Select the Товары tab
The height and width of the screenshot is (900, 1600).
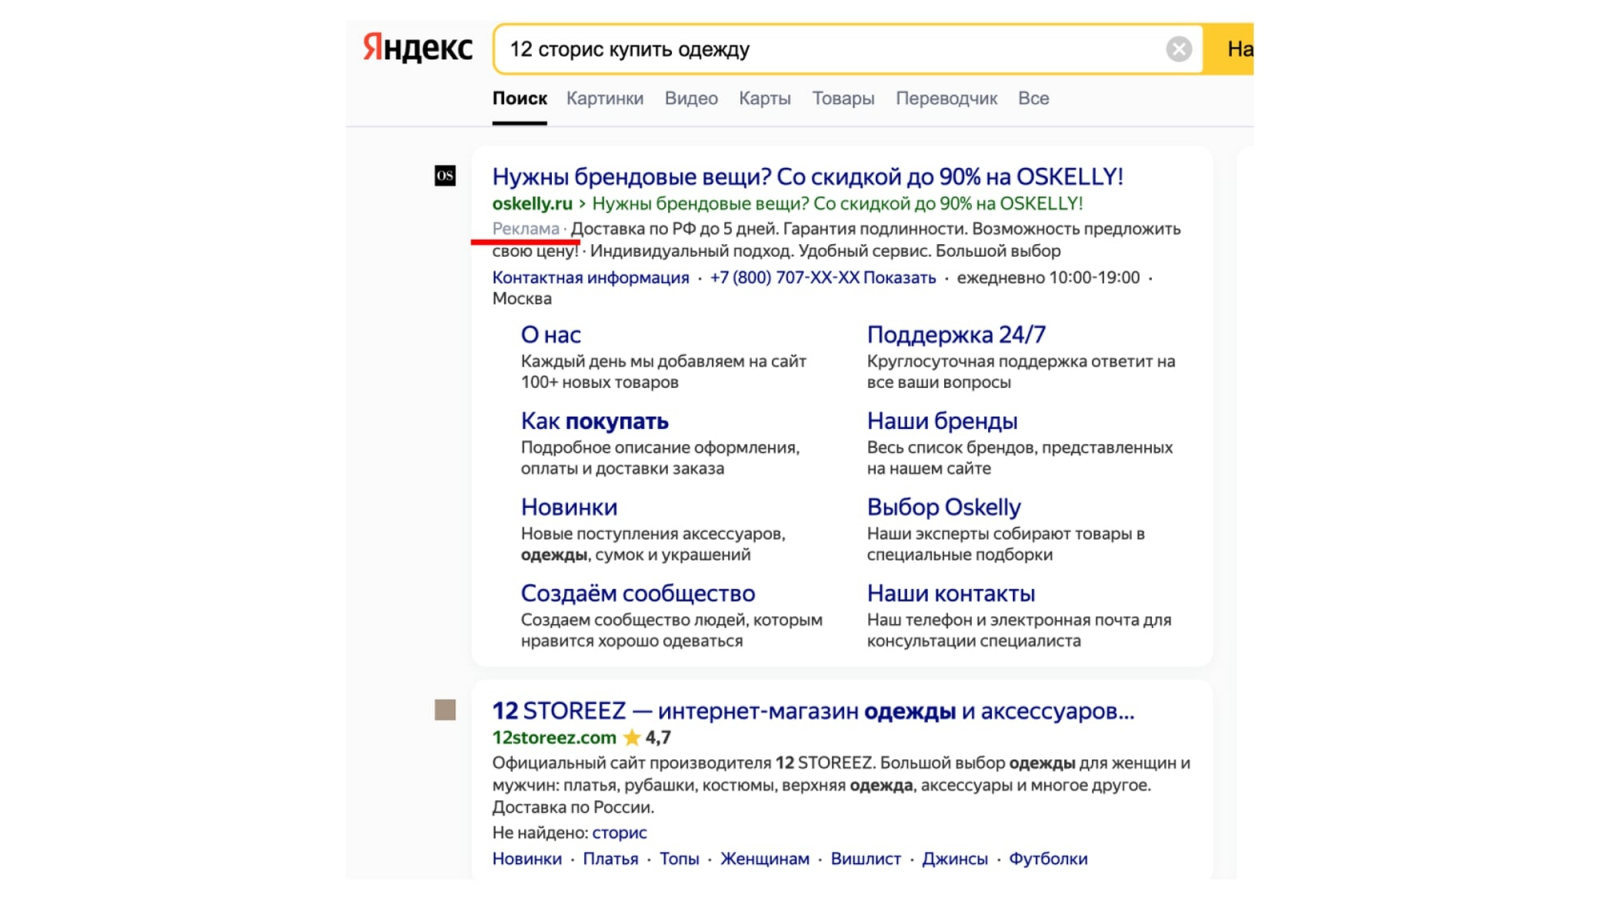coord(843,98)
